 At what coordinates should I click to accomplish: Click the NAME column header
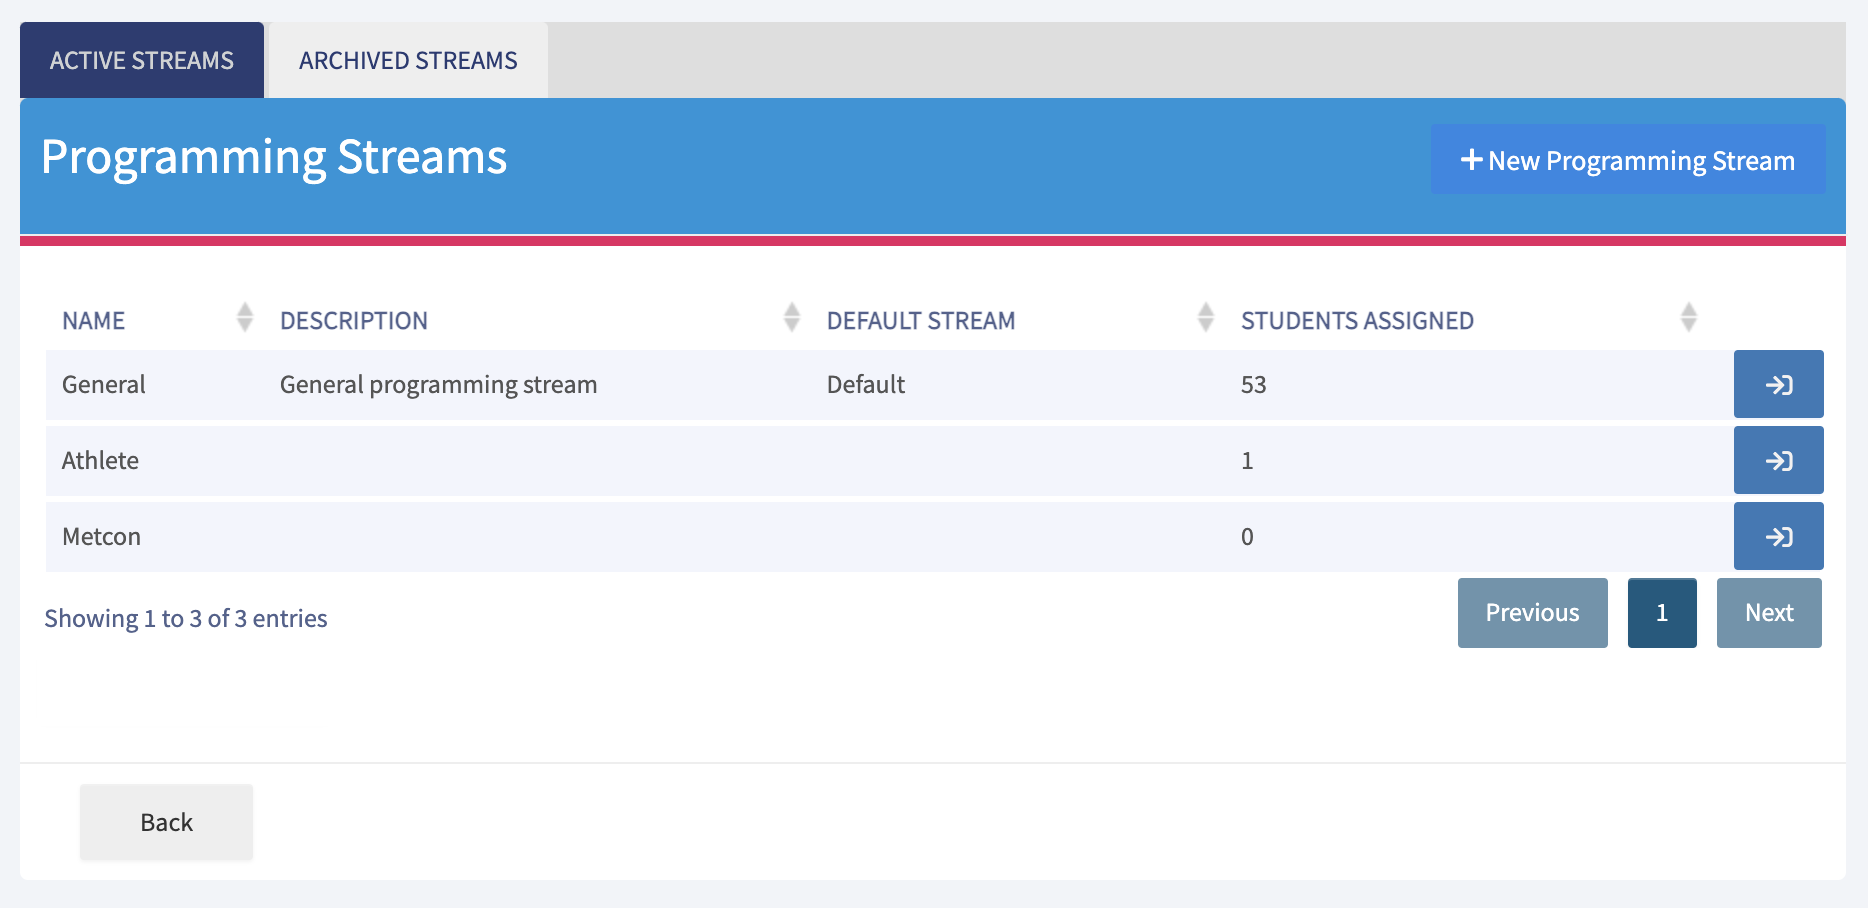coord(94,321)
